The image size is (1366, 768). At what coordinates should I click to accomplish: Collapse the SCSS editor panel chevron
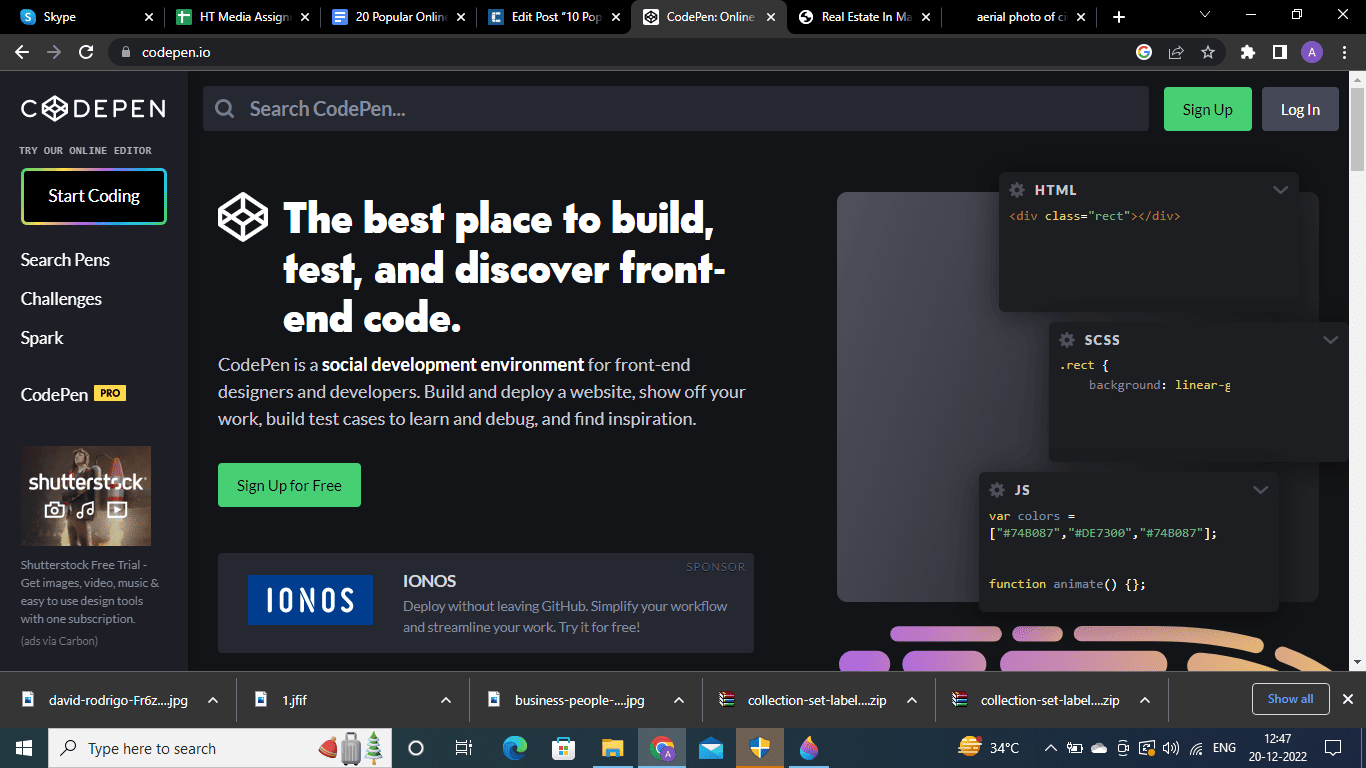tap(1330, 340)
